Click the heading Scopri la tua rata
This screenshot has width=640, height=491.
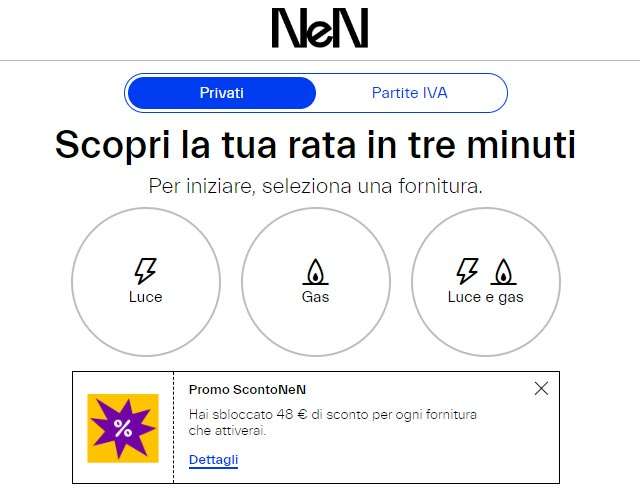click(x=315, y=145)
